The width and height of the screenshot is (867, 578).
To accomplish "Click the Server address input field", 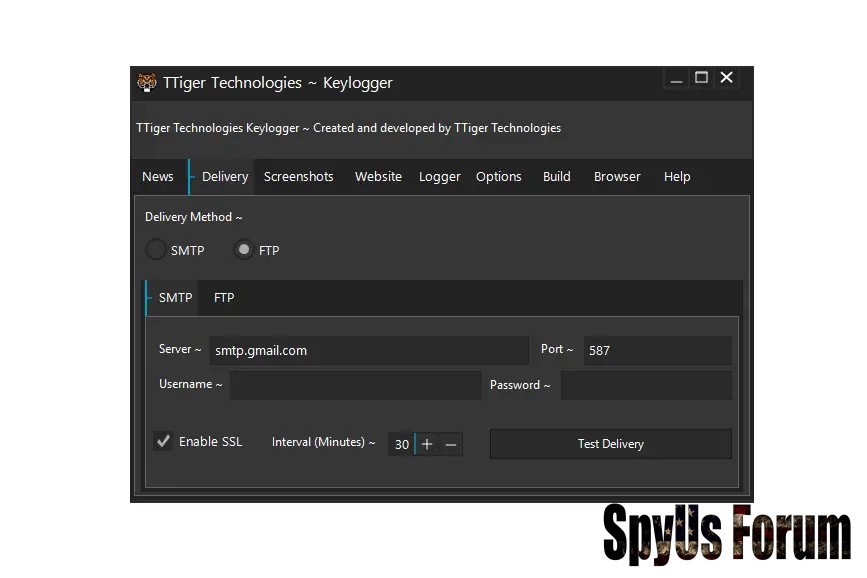I will point(368,350).
